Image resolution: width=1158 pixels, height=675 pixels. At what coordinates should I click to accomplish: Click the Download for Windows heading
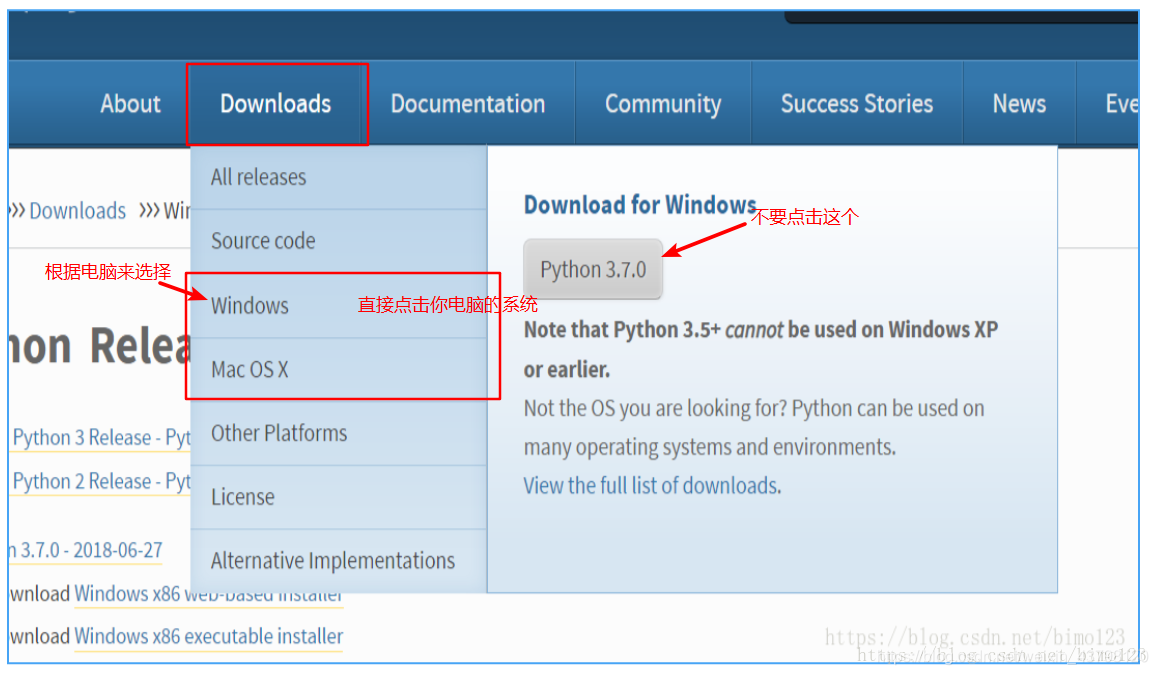[x=640, y=205]
